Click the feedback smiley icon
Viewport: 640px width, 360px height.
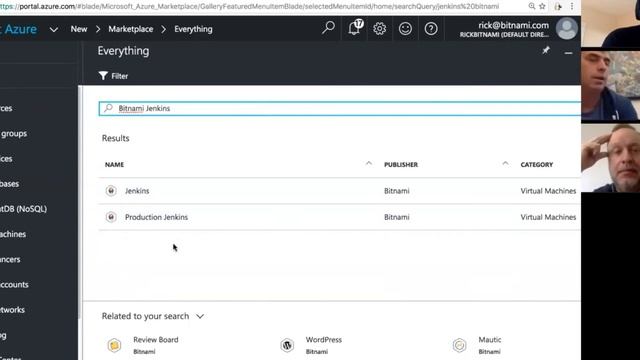pos(405,29)
